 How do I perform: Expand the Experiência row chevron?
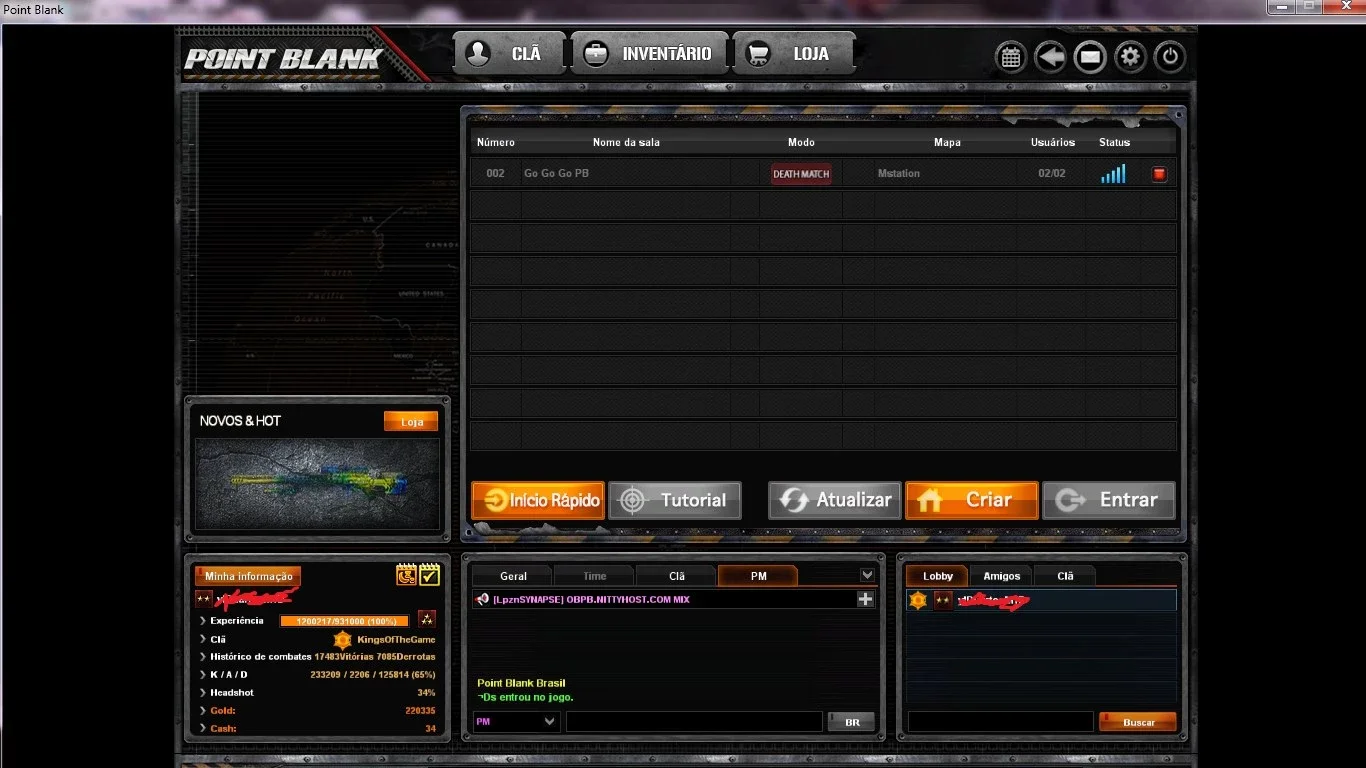point(202,621)
